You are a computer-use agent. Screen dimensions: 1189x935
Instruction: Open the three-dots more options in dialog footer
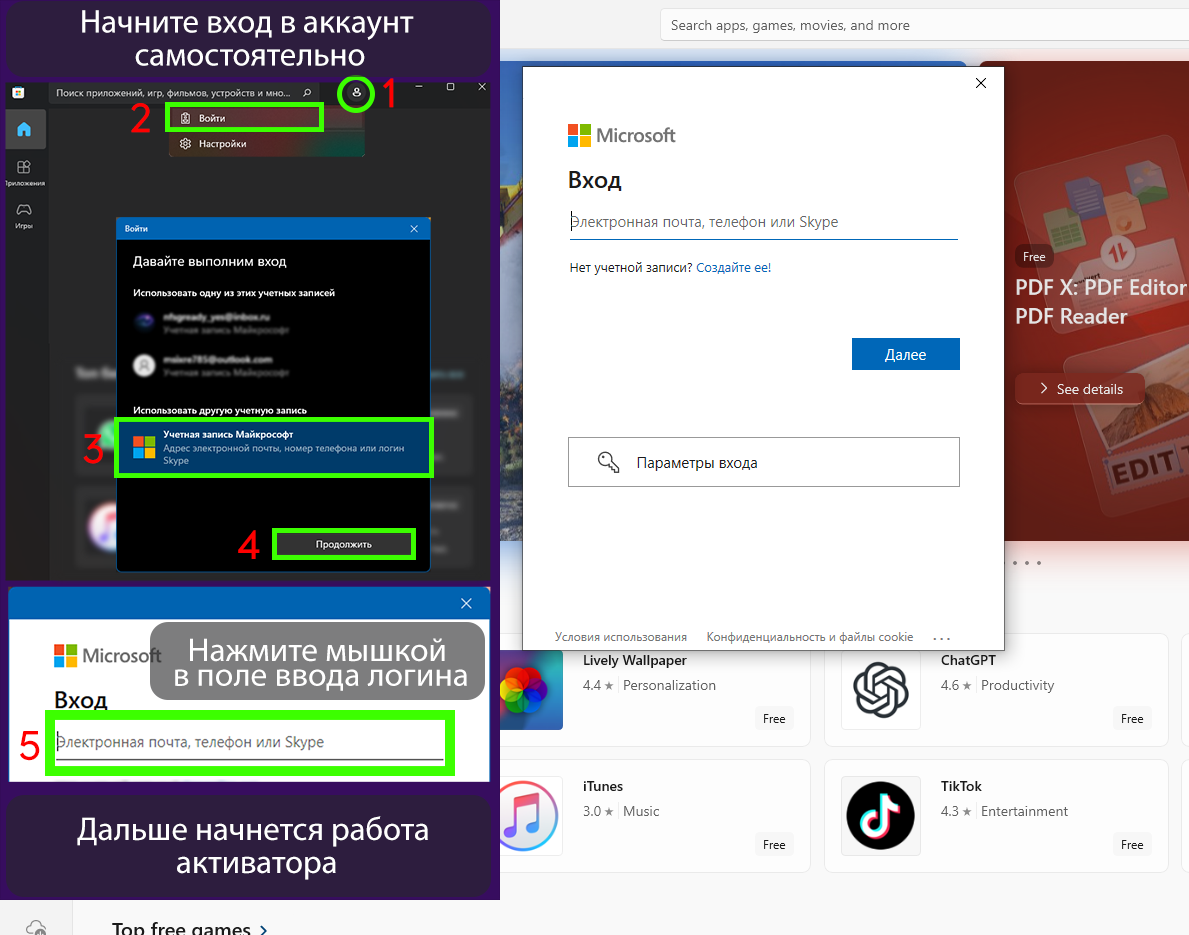click(x=941, y=638)
